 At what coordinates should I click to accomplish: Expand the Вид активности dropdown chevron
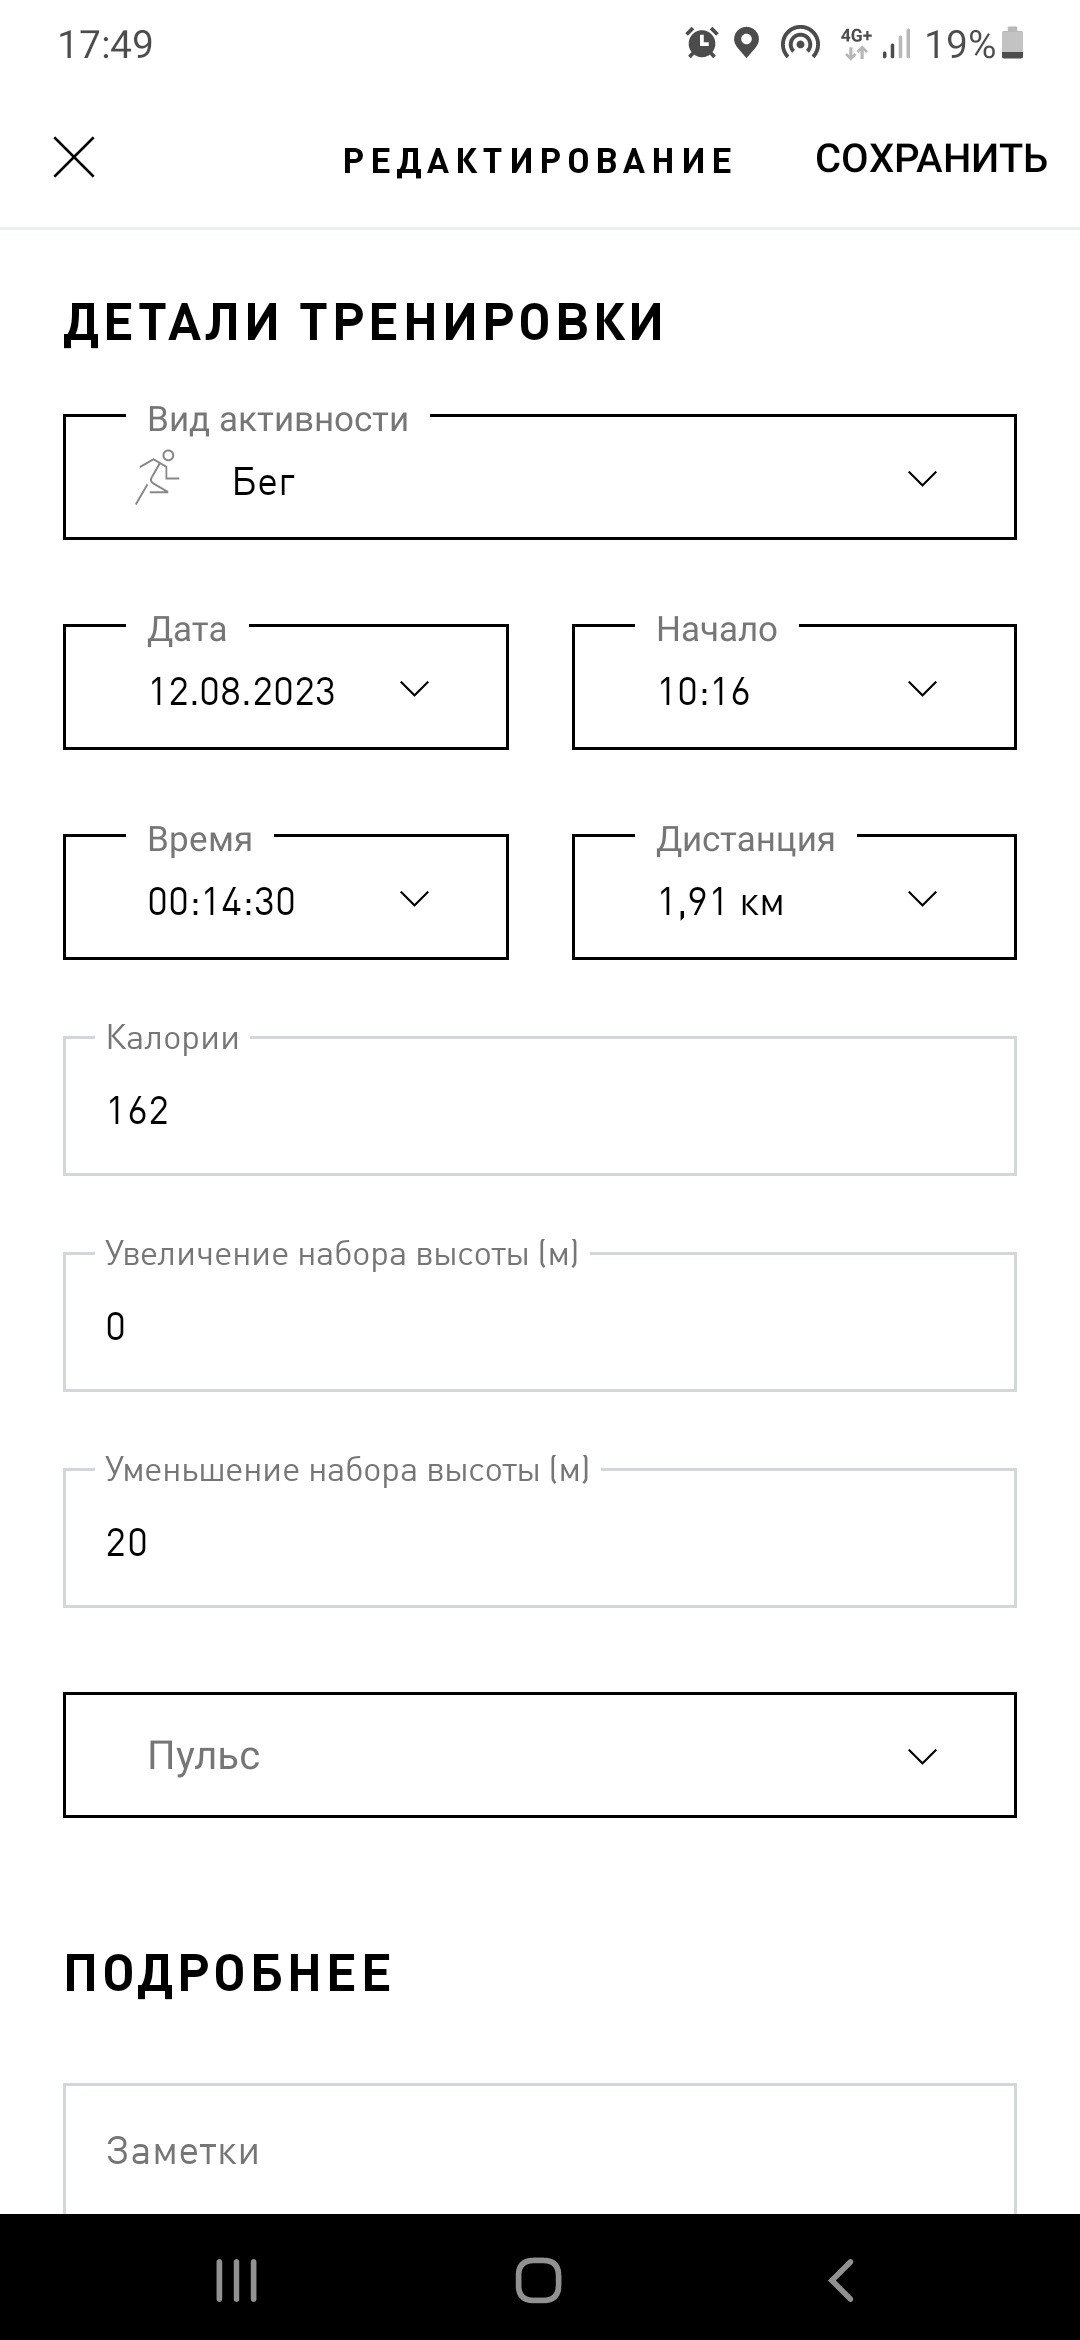coord(921,478)
